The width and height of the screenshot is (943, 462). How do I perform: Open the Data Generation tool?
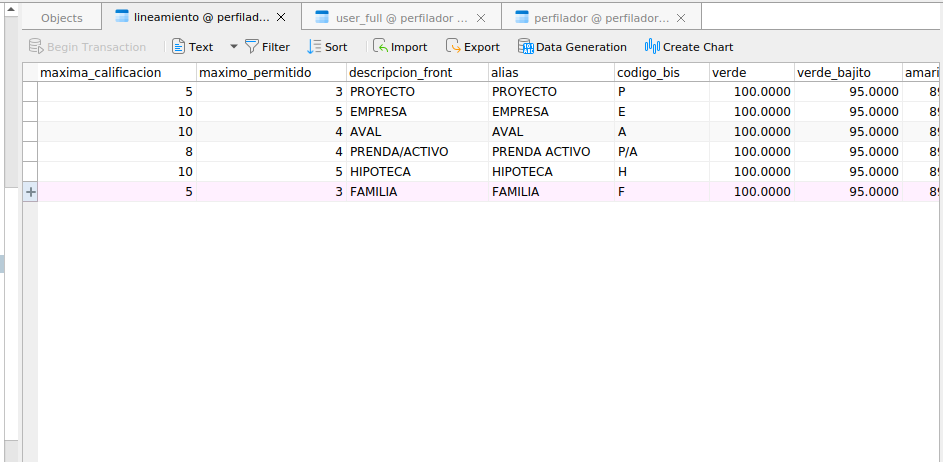(525, 47)
